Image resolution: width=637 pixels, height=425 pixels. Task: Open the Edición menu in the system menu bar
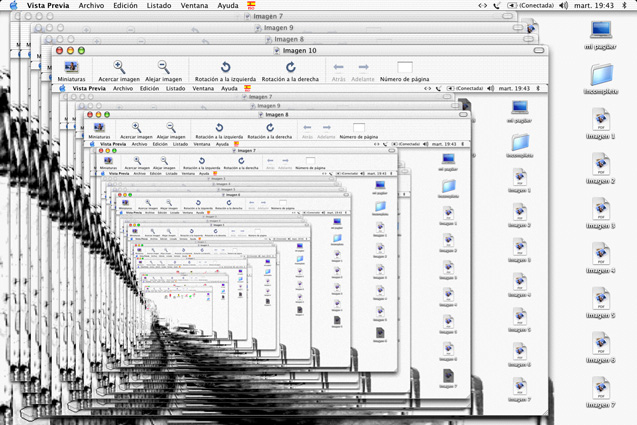(x=125, y=5)
